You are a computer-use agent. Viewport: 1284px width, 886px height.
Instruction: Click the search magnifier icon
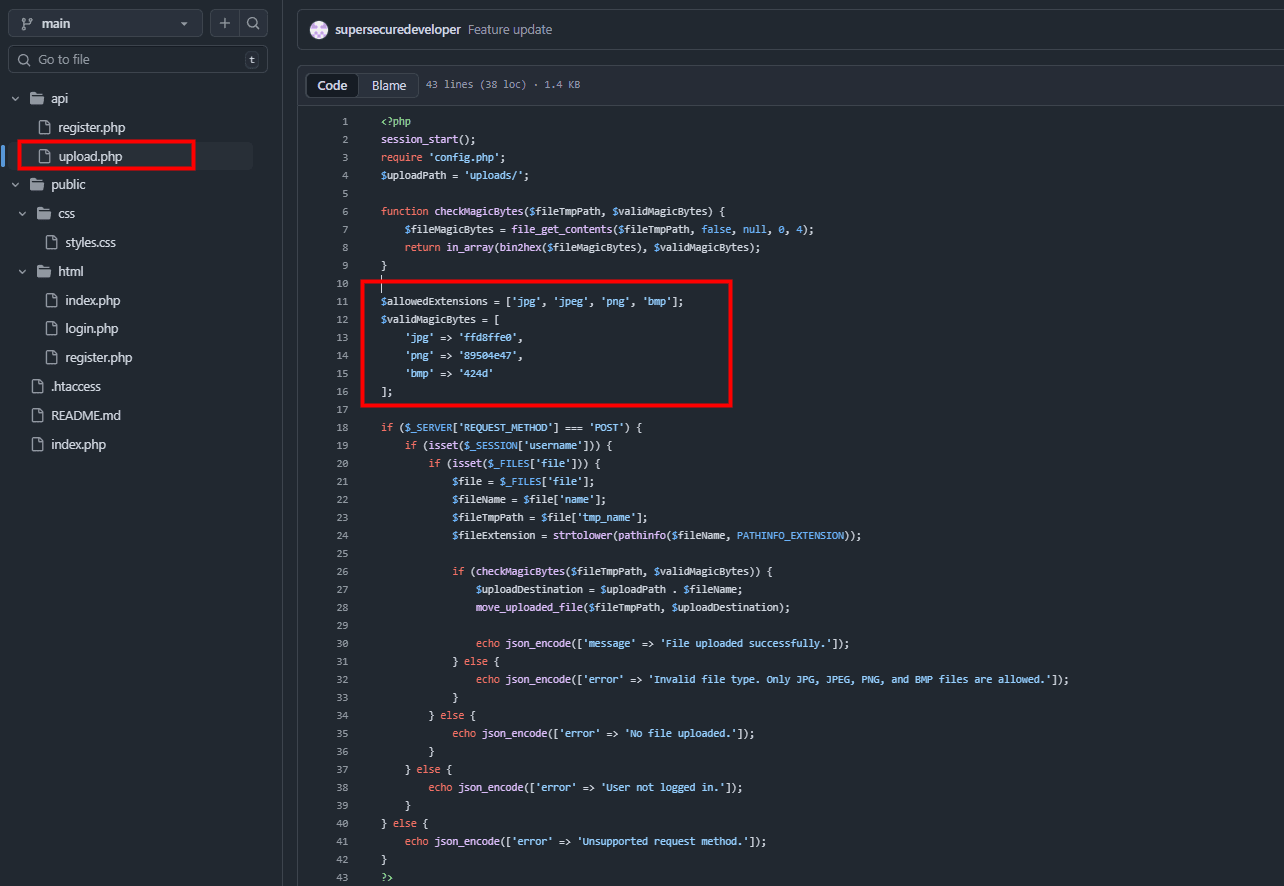point(254,23)
